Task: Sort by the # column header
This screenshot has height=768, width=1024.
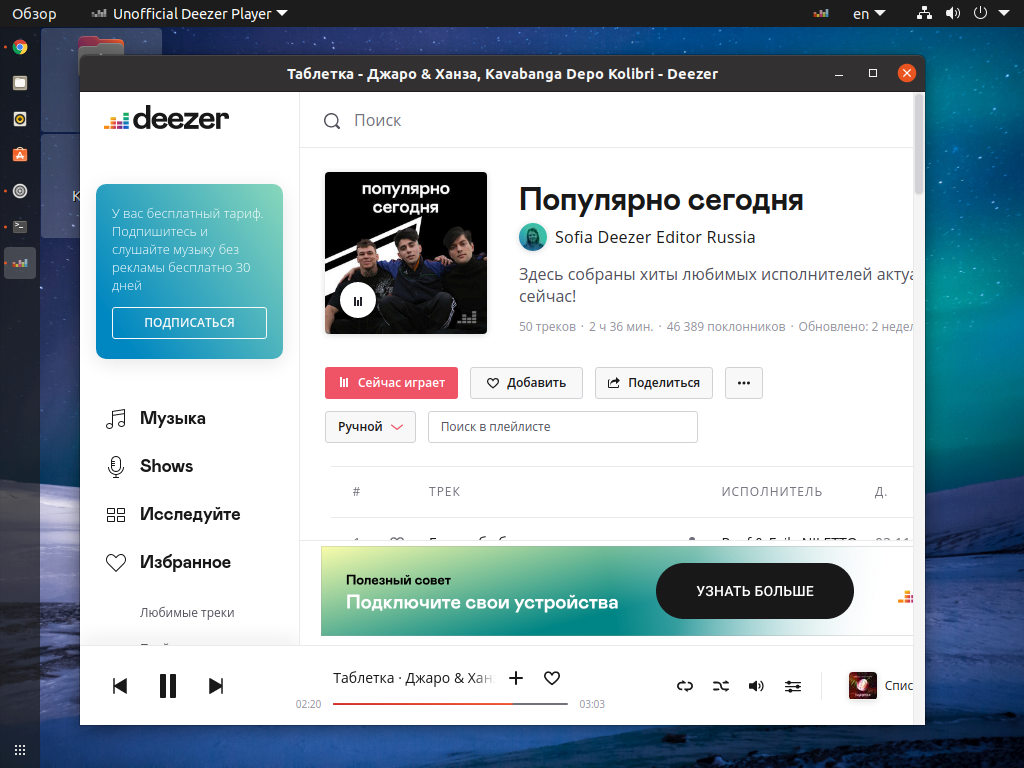Action: (x=357, y=492)
